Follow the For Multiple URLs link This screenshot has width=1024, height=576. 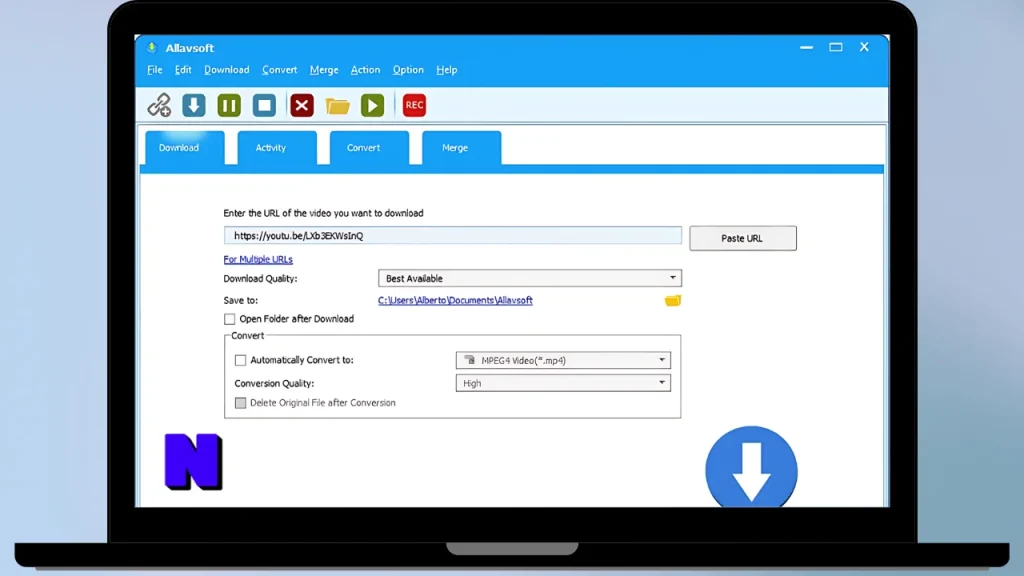(258, 259)
